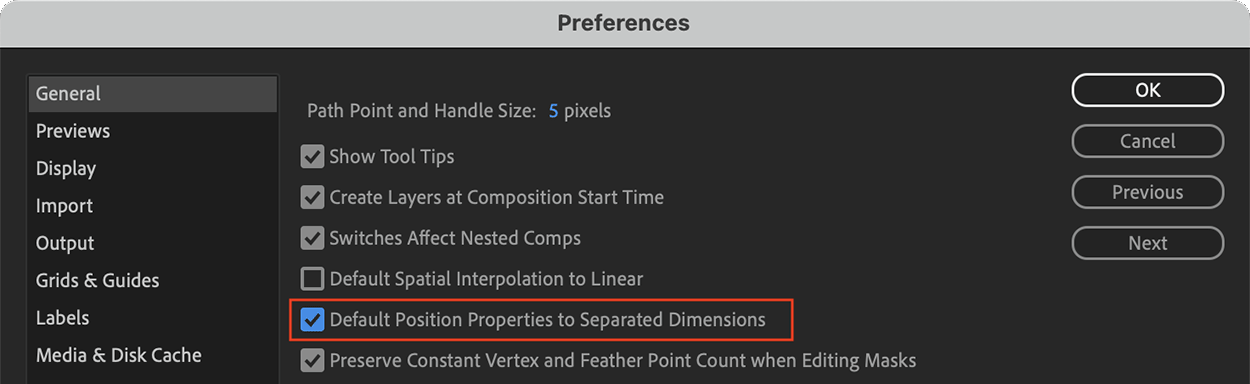Uncheck Create Layers at Composition Start Time
Viewport: 1250px width, 384px height.
pos(313,198)
